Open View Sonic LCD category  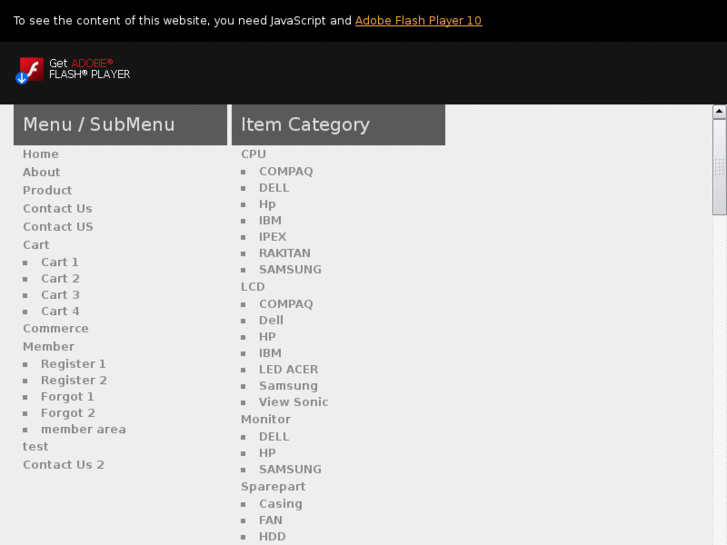tap(293, 402)
